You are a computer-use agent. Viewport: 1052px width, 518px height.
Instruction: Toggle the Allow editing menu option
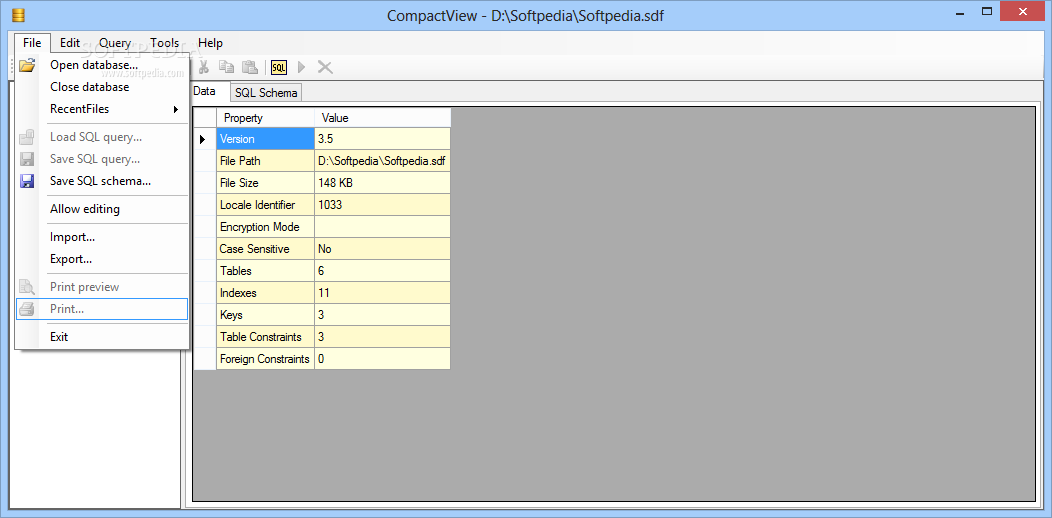click(x=101, y=209)
